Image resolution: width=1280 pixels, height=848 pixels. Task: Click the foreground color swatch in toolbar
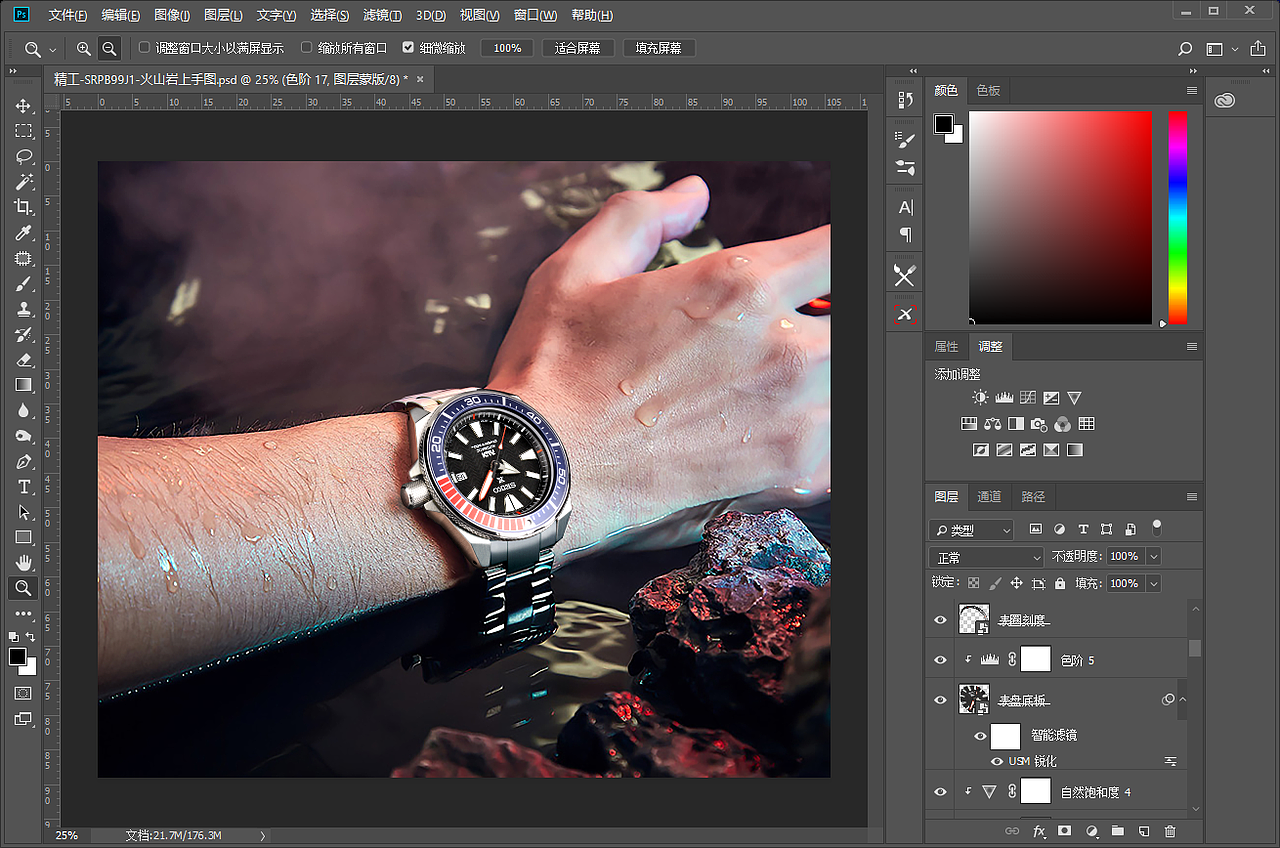pos(17,656)
